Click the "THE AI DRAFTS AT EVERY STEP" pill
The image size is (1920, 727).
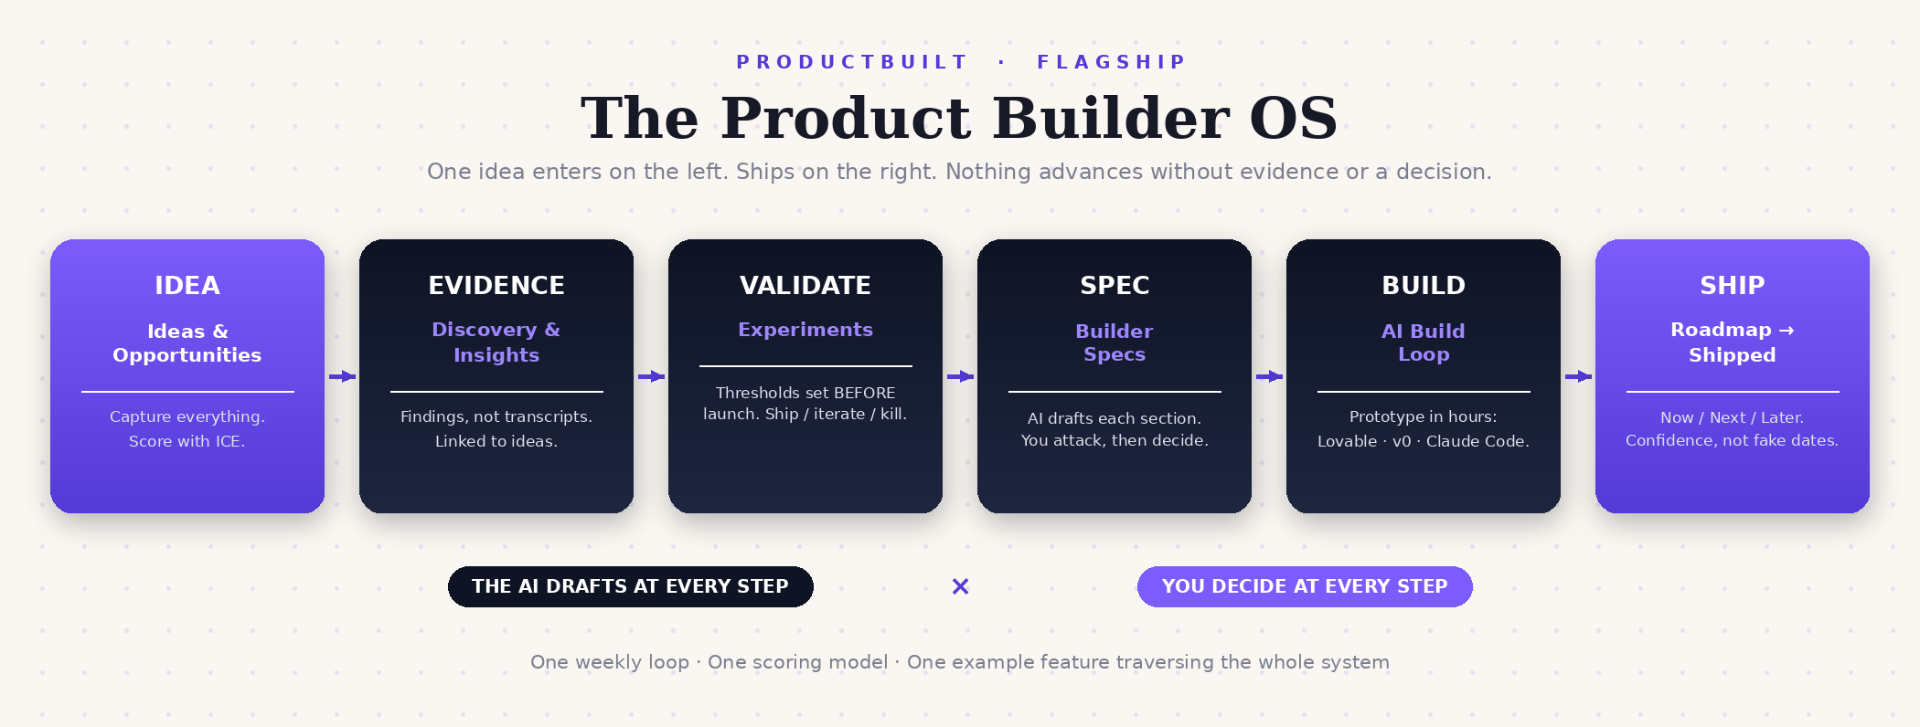630,586
